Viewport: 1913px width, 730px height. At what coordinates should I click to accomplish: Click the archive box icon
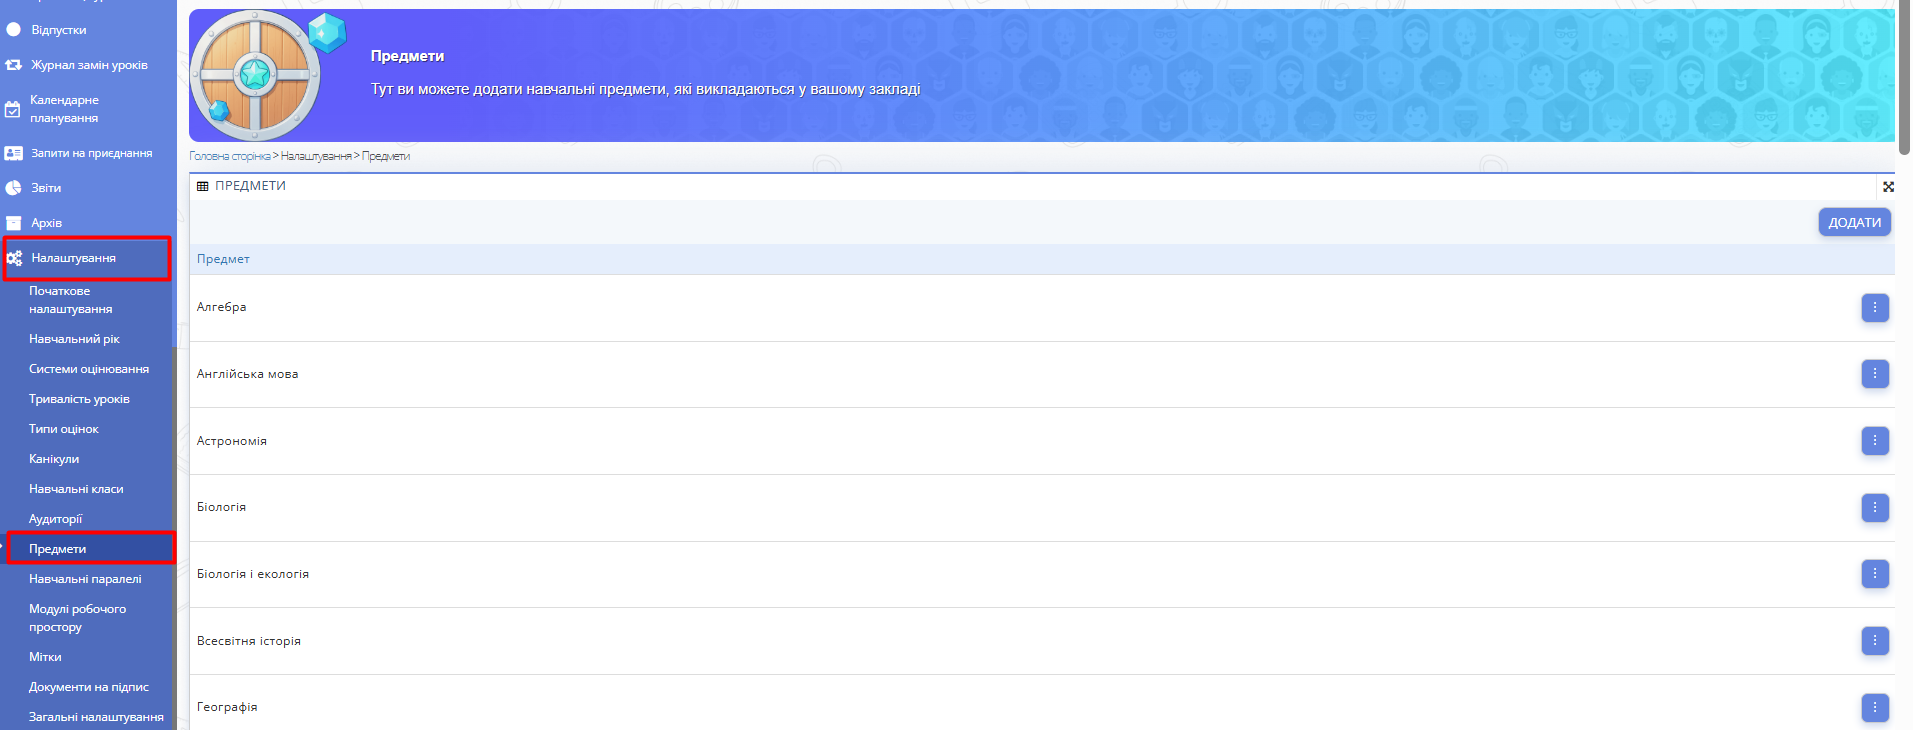13,223
